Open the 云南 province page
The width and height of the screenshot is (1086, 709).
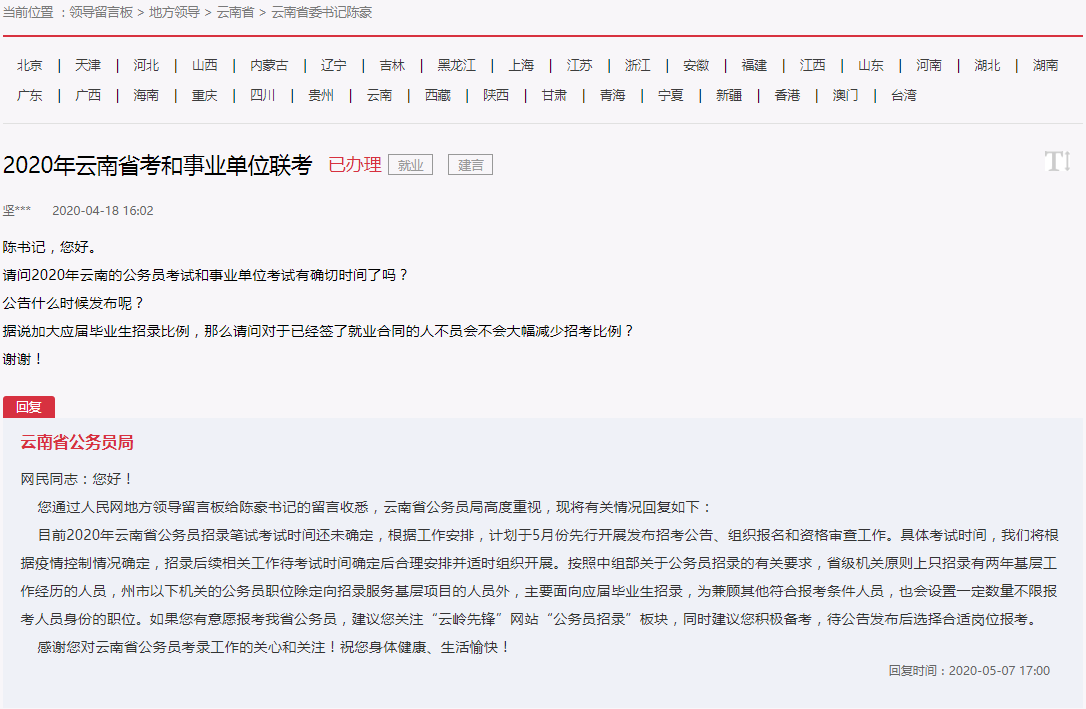click(x=379, y=95)
